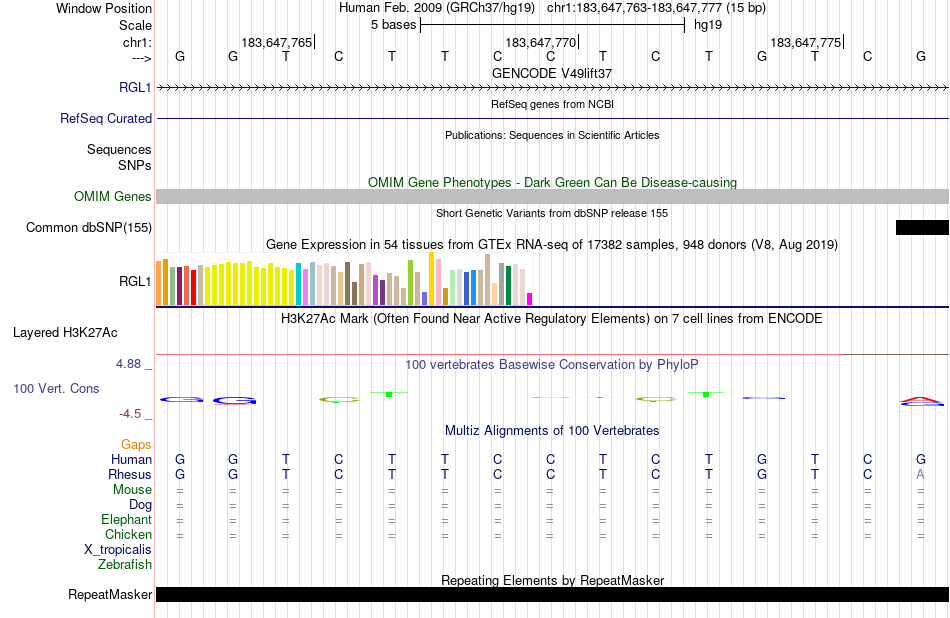Click the 183,647,770 coordinate marker
The height and width of the screenshot is (618, 950).
(x=541, y=42)
